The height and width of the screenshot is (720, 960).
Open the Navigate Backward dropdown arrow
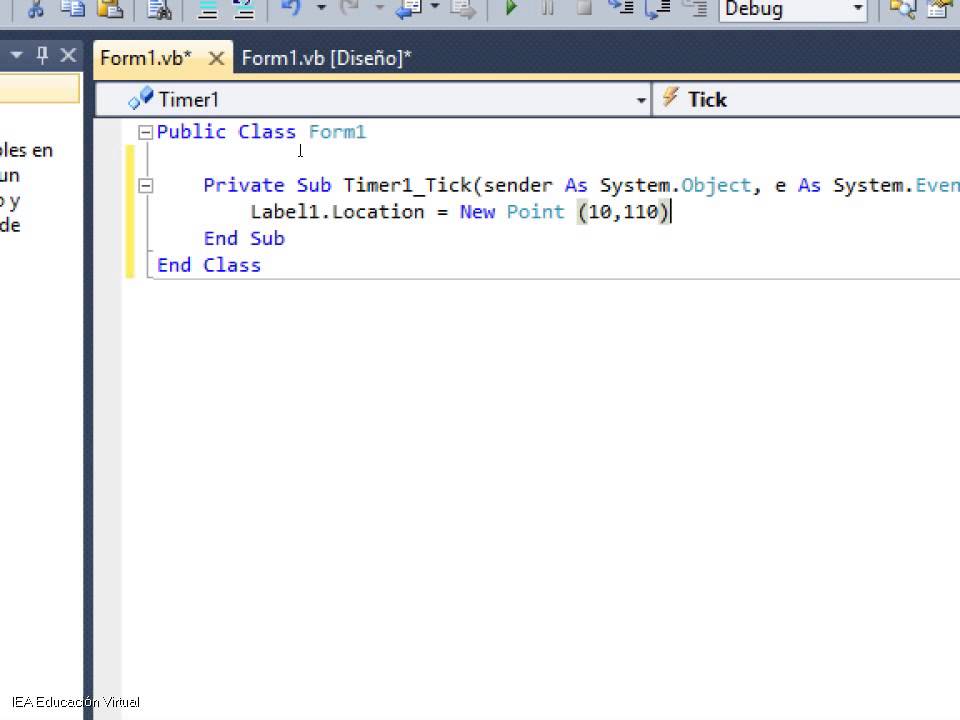pos(435,7)
